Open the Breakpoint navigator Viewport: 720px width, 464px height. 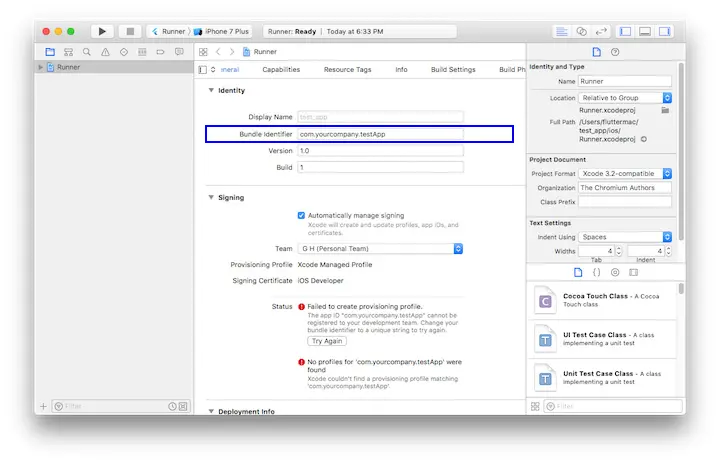coord(160,52)
